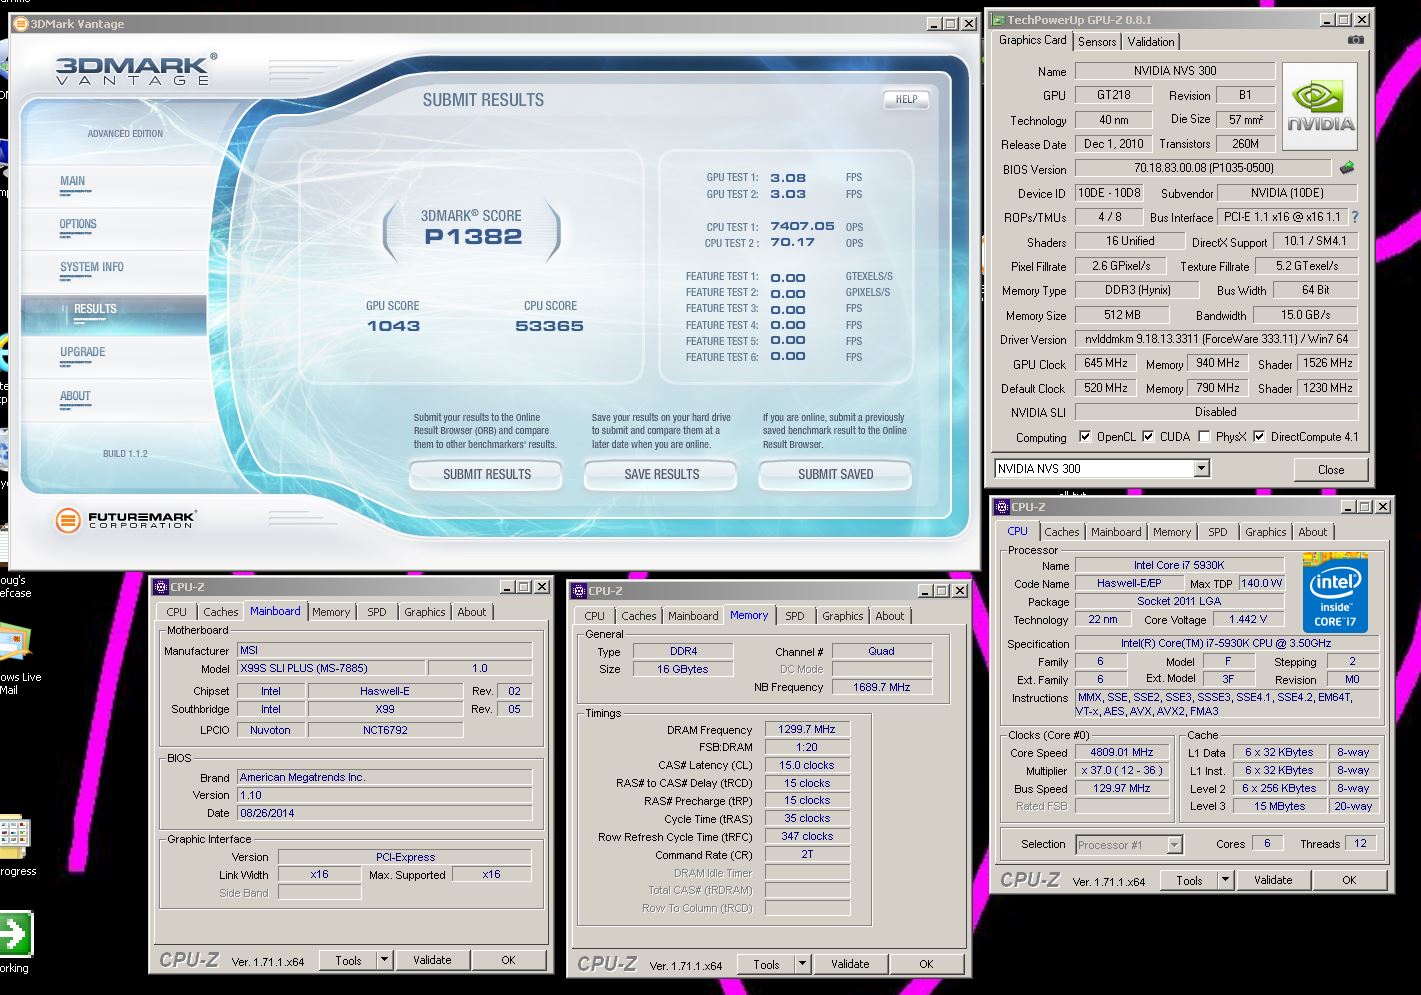Click CPU score value 53365

tap(549, 326)
